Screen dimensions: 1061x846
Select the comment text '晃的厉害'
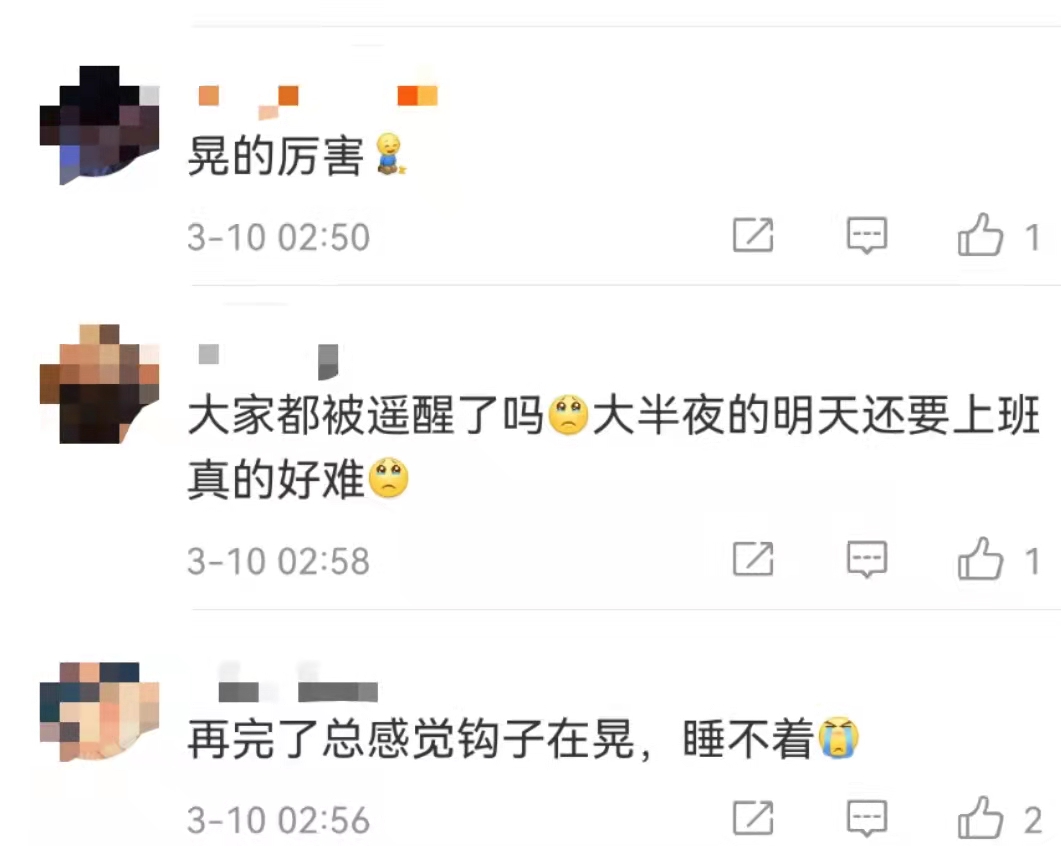pos(275,156)
